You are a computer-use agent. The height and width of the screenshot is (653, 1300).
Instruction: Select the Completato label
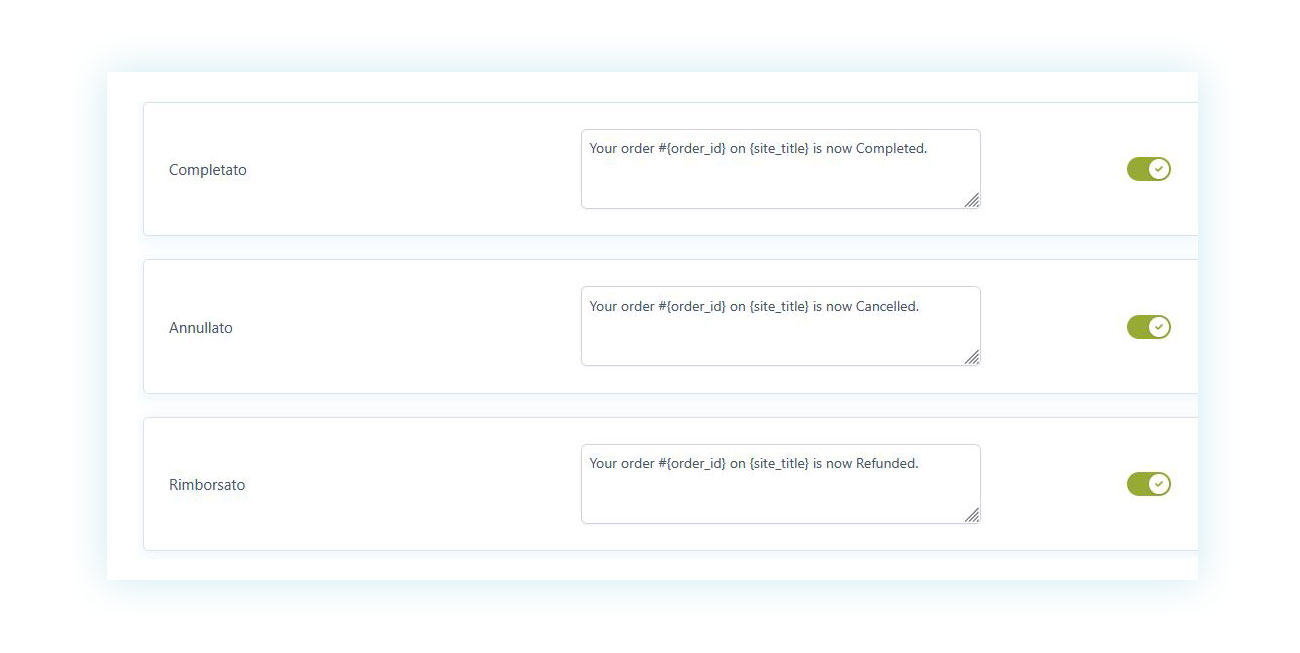[208, 170]
